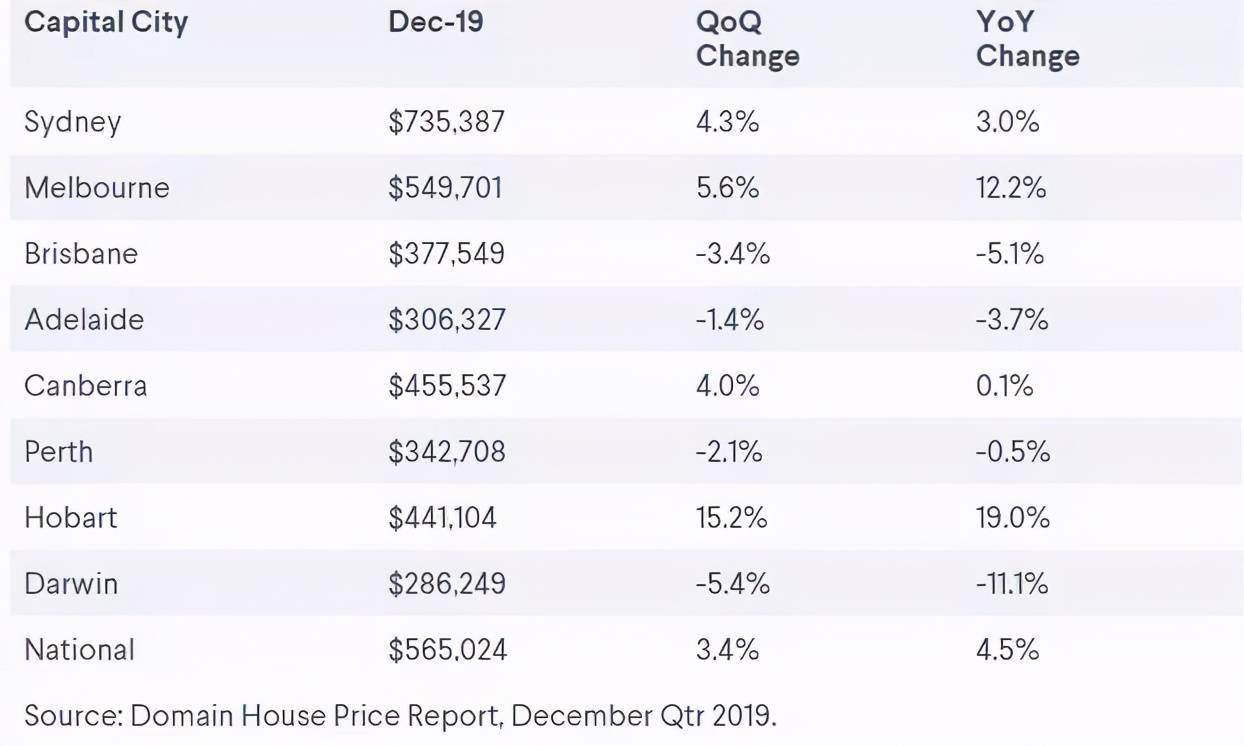1244x746 pixels.
Task: Click the Capital City column header
Action: [106, 23]
